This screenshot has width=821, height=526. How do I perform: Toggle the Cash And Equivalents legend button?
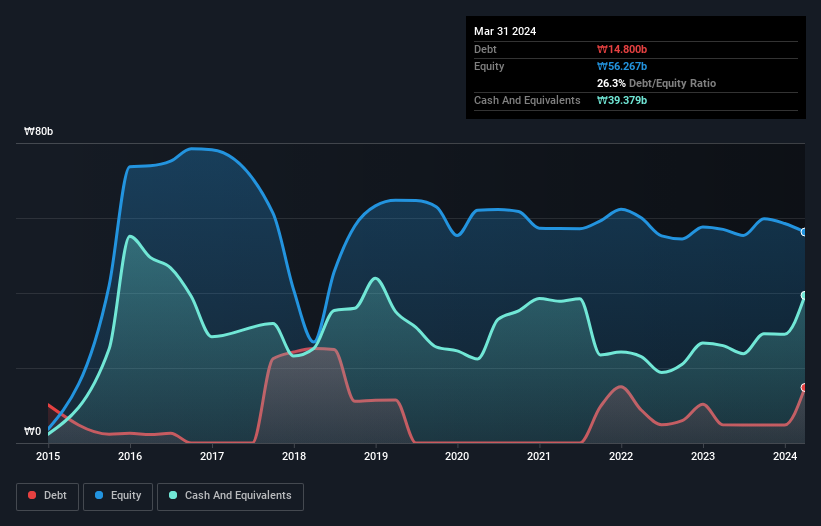coord(230,496)
